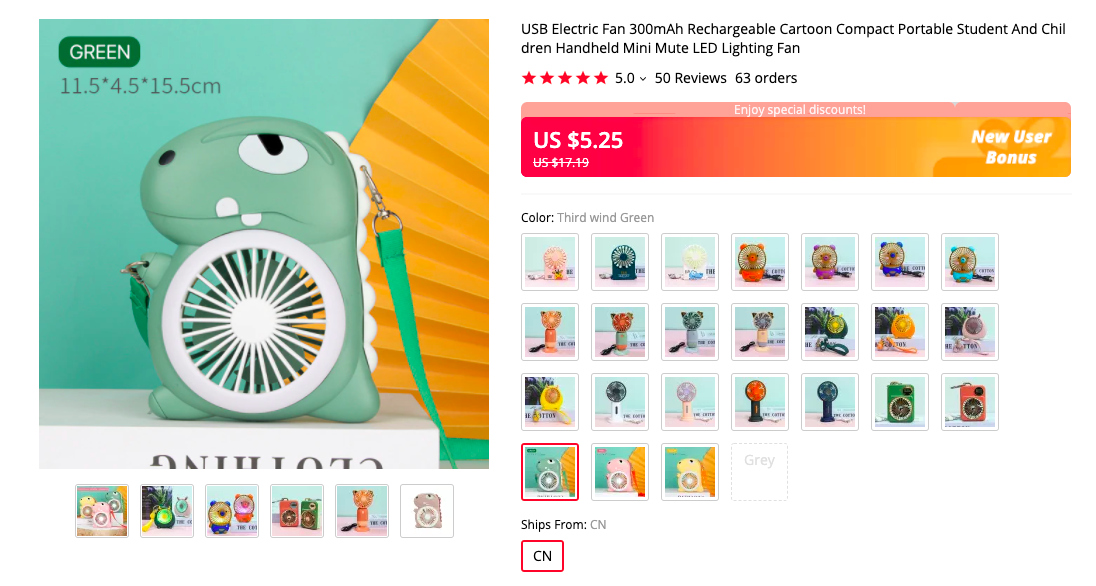1096x586 pixels.
Task: Click the Enjoy special discounts banner
Action: 797,109
